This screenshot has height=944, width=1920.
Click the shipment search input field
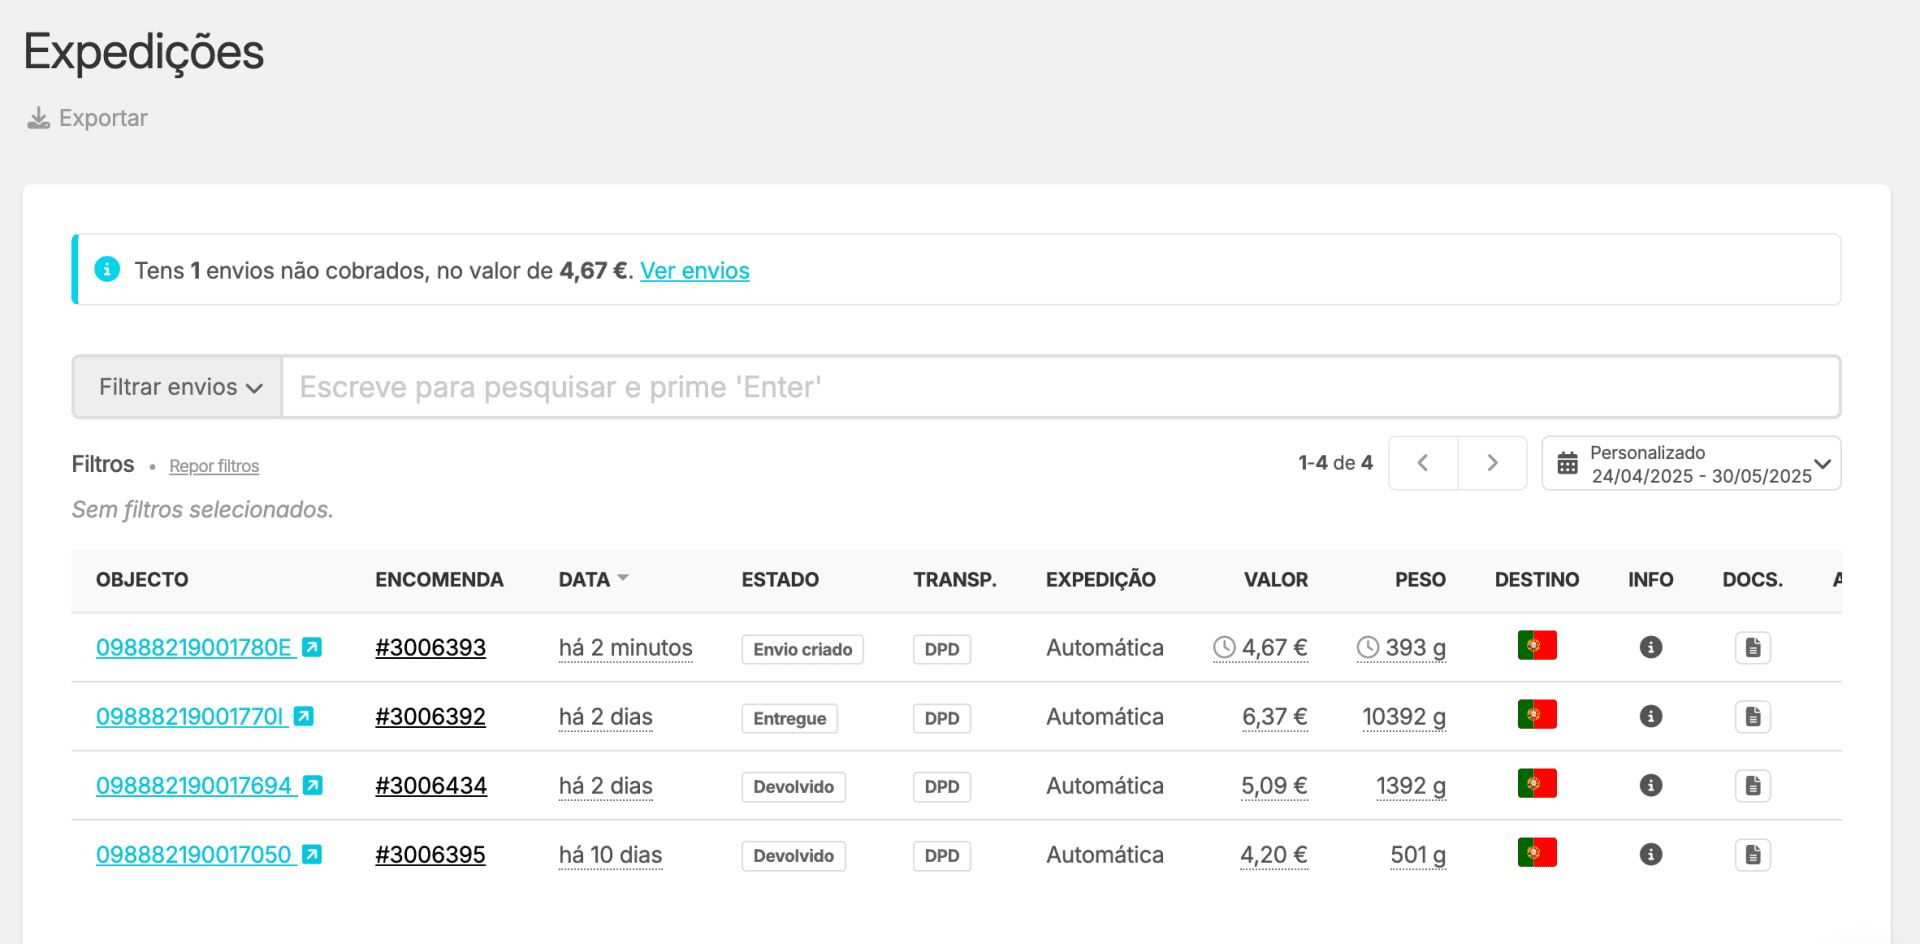[1060, 387]
